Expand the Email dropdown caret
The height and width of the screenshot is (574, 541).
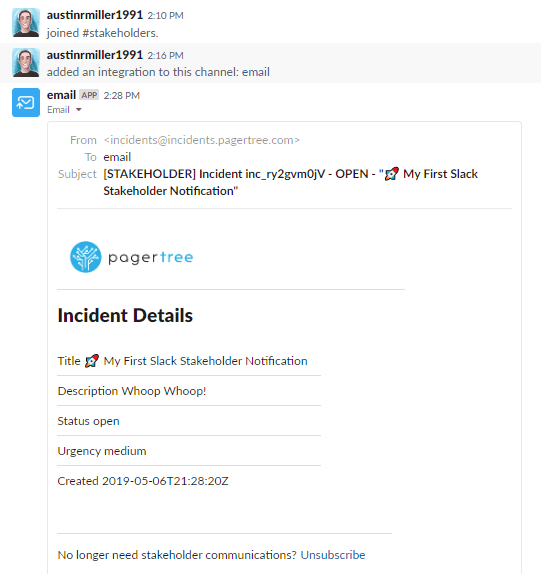pos(79,109)
